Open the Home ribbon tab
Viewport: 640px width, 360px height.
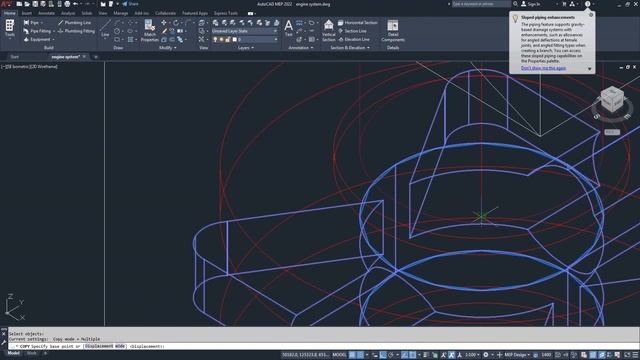pos(9,13)
